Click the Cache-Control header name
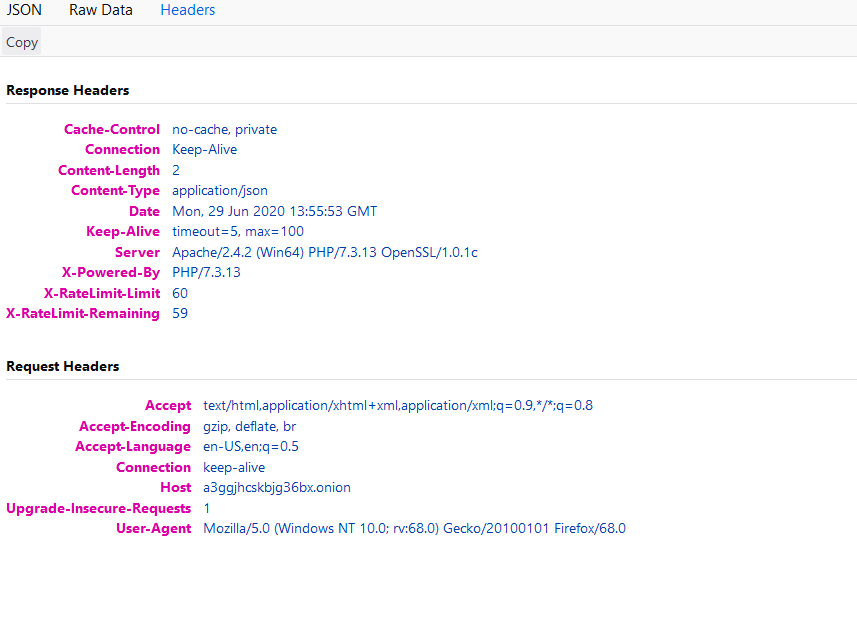The height and width of the screenshot is (621, 857). [111, 130]
